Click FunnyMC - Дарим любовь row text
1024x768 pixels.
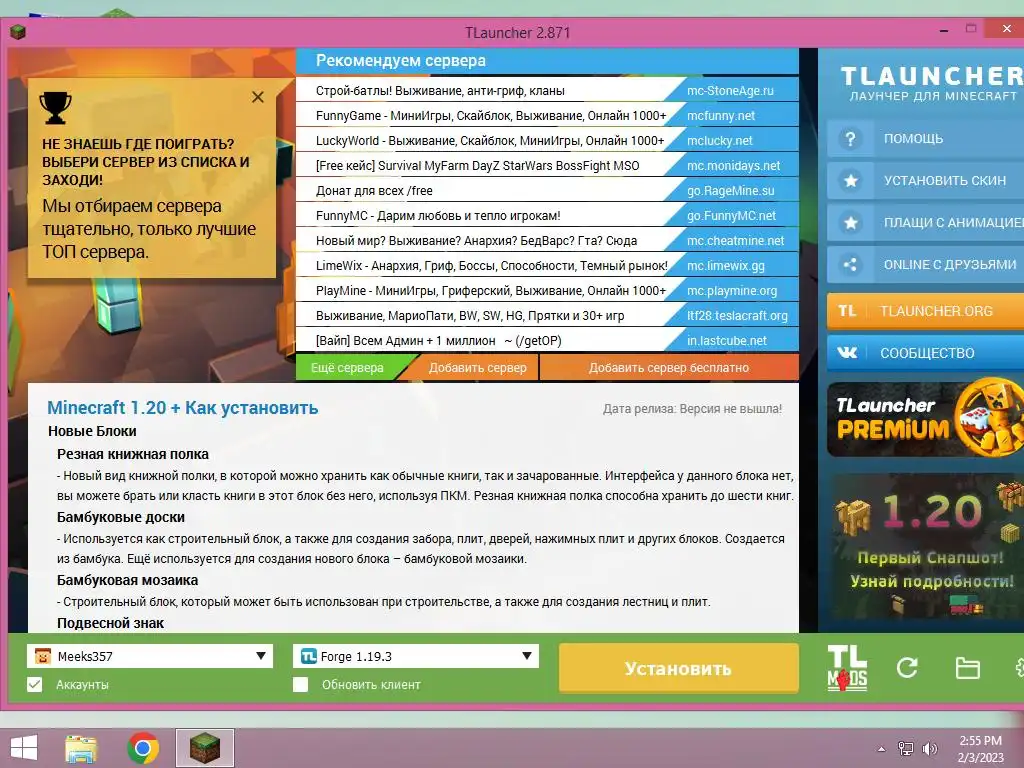pos(438,216)
